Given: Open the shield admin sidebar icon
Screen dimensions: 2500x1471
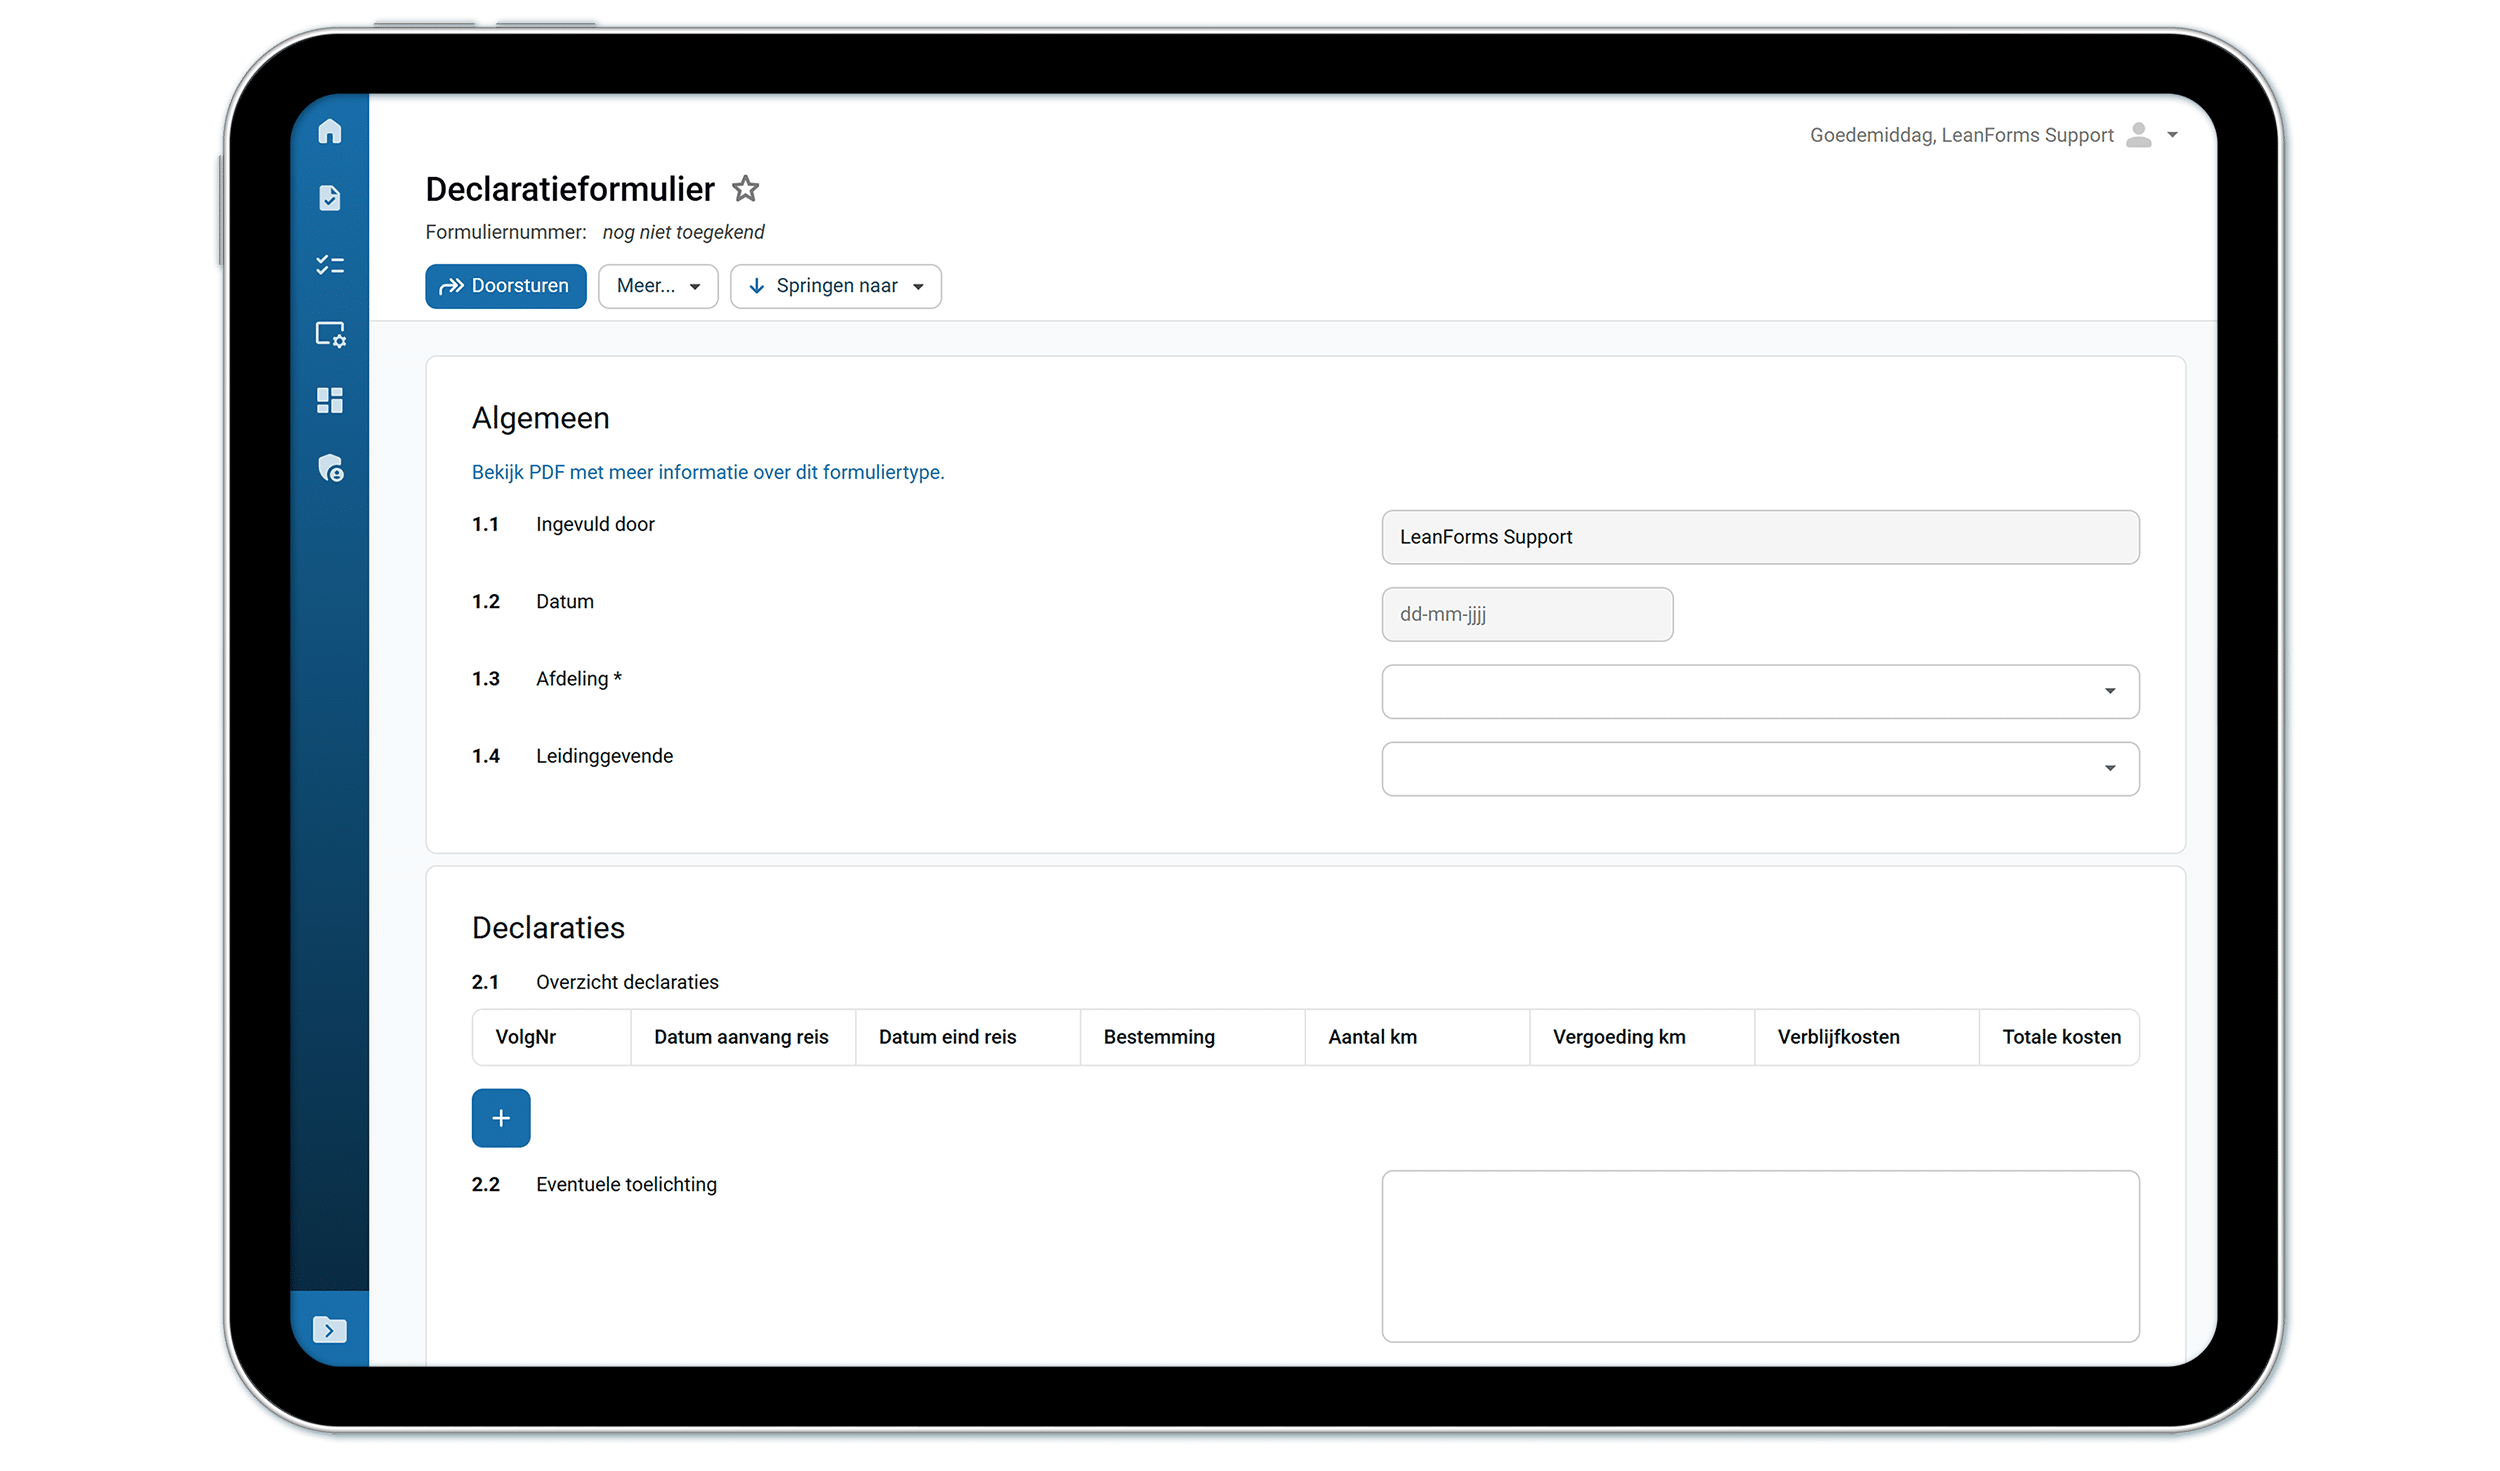Looking at the screenshot, I should pyautogui.click(x=329, y=468).
